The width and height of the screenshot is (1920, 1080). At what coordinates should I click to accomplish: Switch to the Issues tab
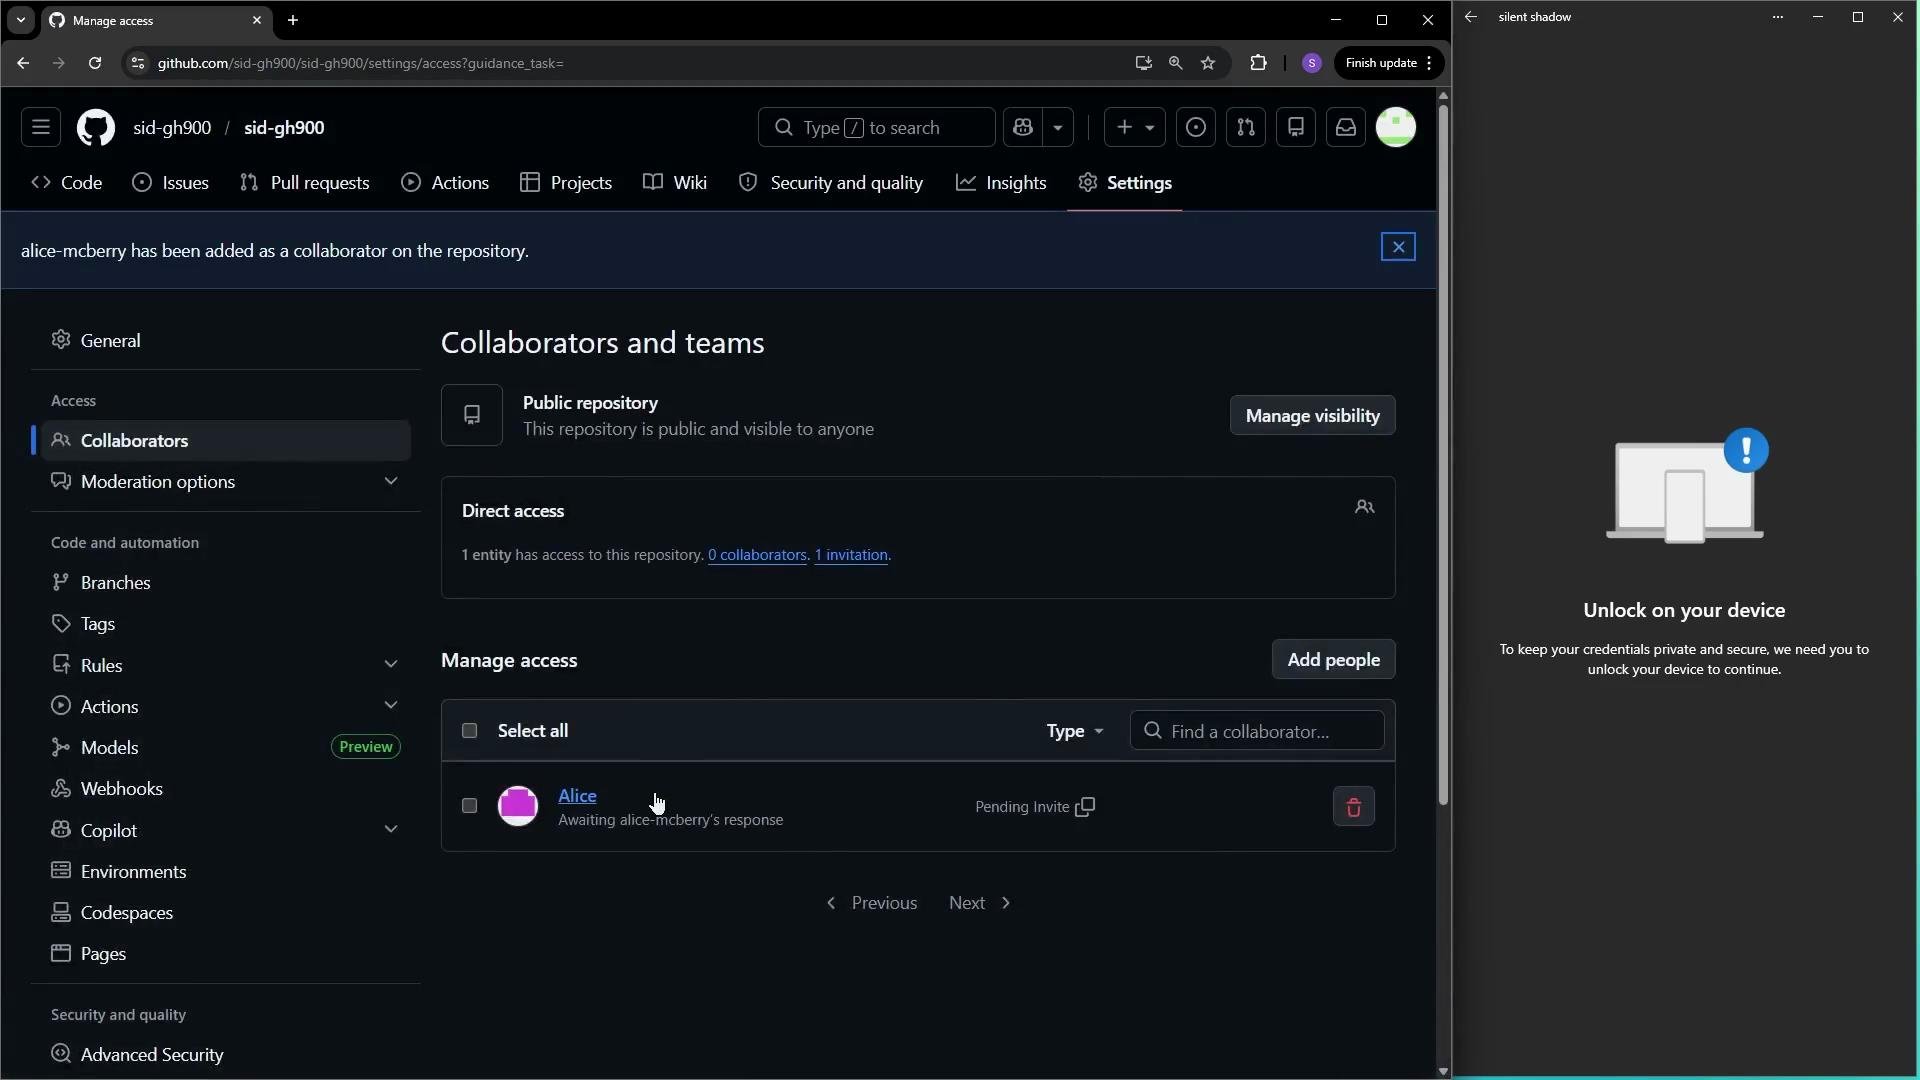tap(171, 183)
